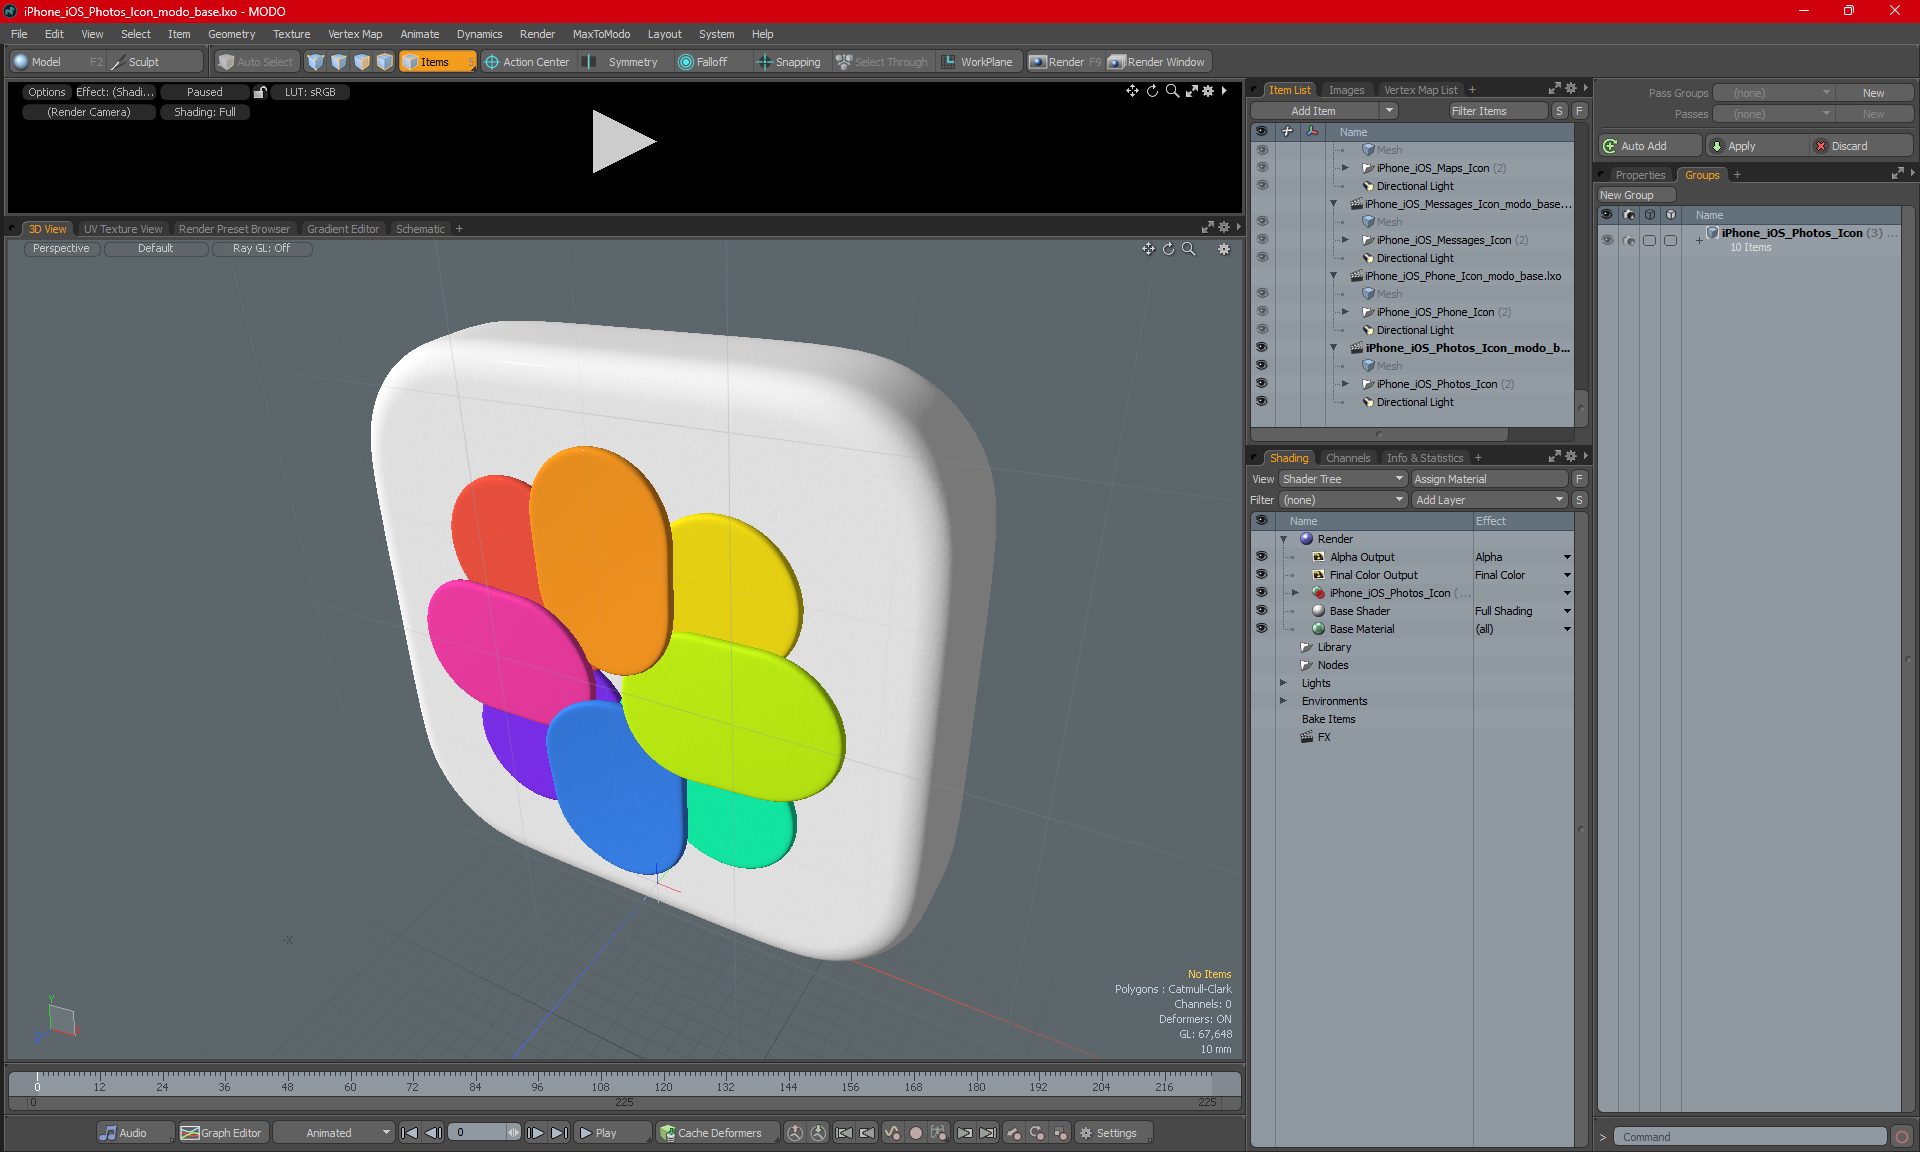Select Edges selection mode icon
Image resolution: width=1920 pixels, height=1152 pixels.
(339, 62)
